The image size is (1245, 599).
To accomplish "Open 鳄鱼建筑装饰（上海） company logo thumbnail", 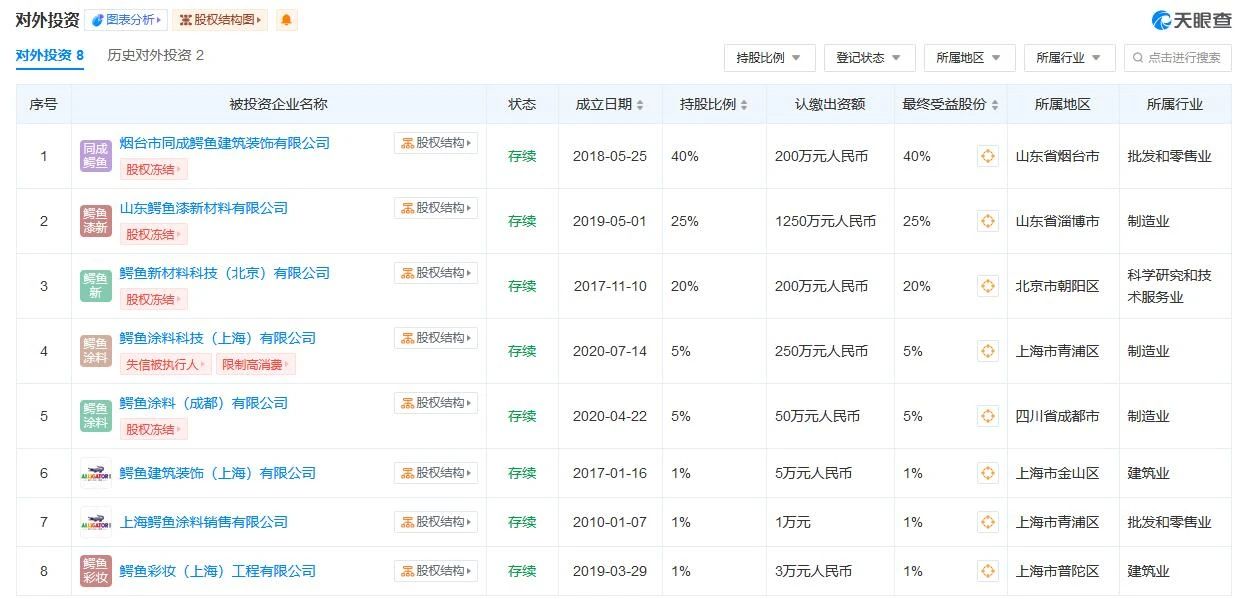I will 96,473.
